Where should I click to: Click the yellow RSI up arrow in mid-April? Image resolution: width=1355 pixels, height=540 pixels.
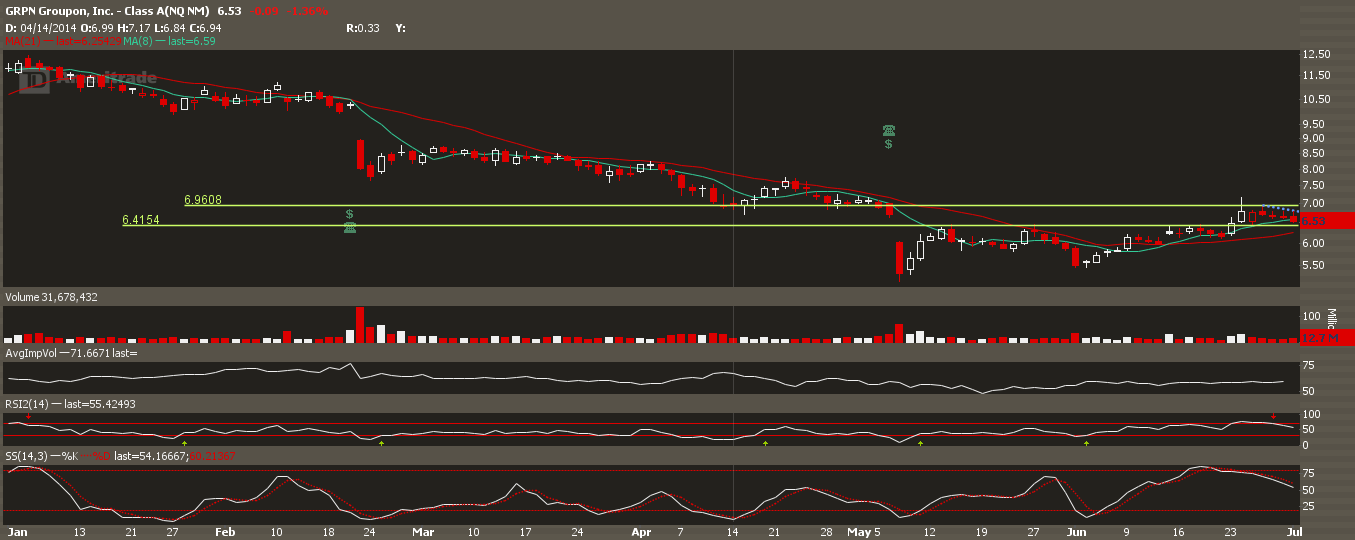tap(765, 442)
